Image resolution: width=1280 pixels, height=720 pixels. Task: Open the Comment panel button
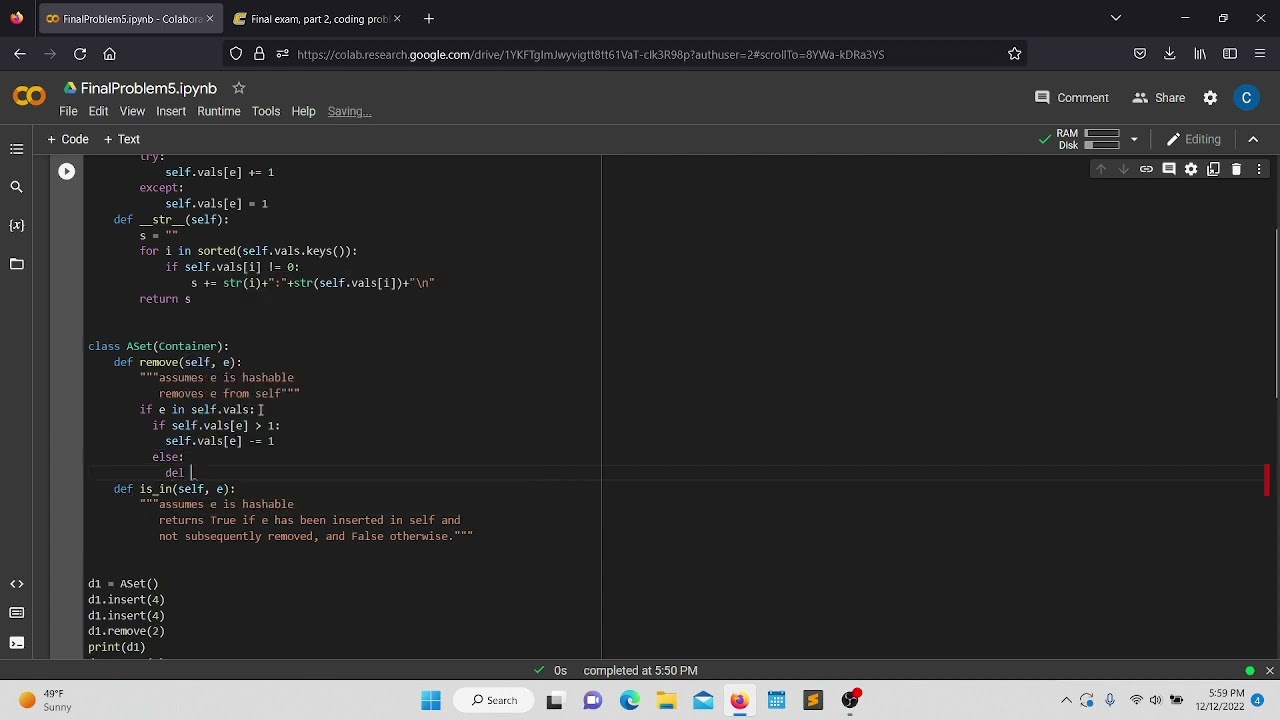[1072, 97]
